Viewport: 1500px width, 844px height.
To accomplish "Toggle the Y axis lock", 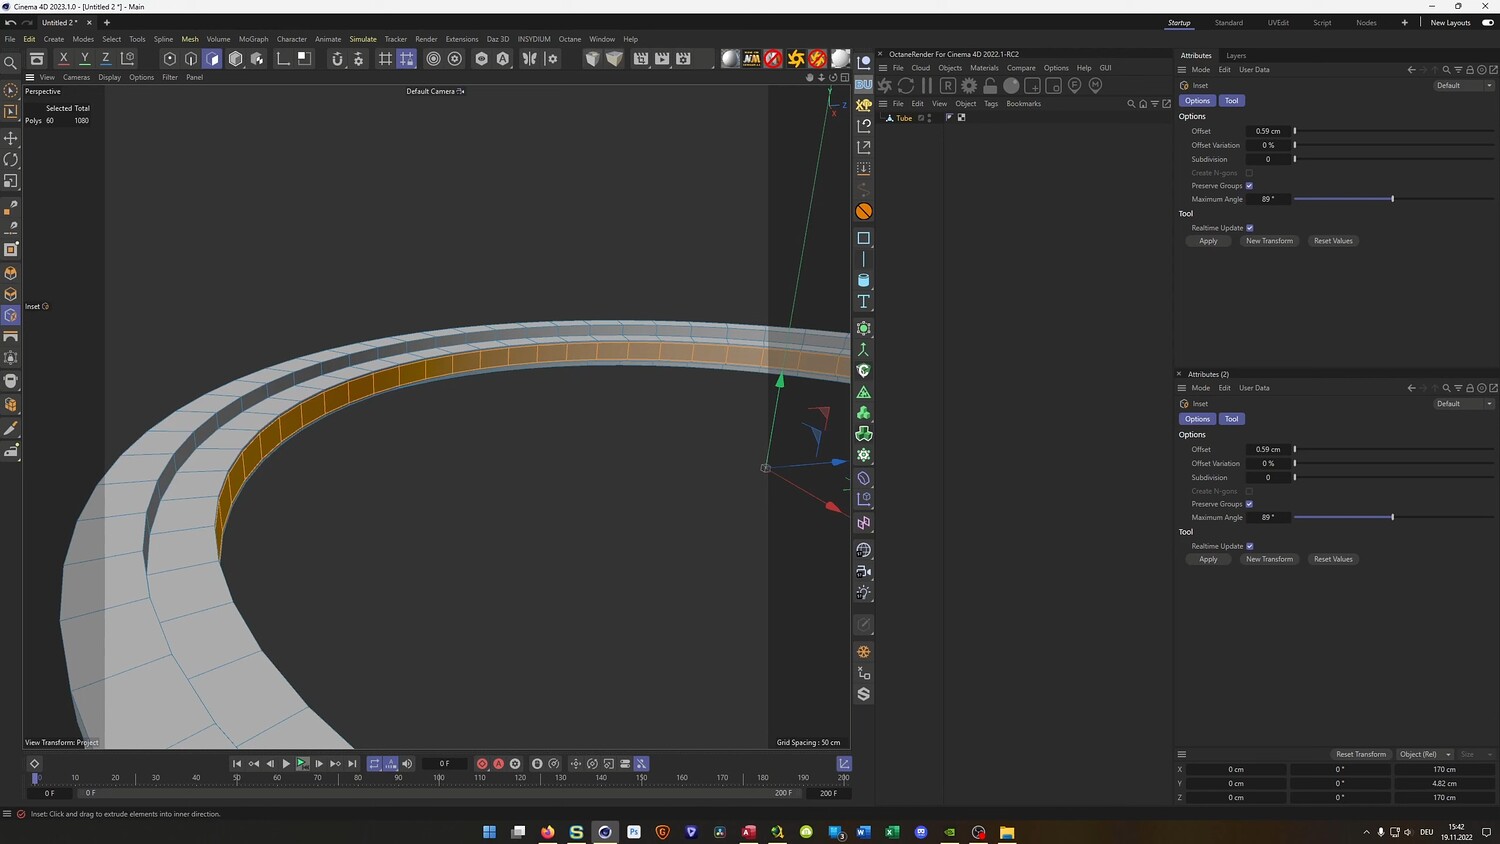I will [85, 59].
